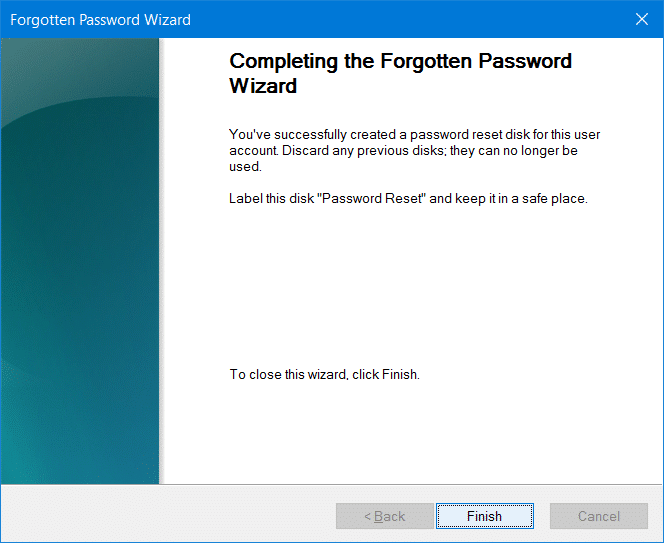Click the gray footer area left of Back
Screen dimensions: 664x543
[x=170, y=516]
